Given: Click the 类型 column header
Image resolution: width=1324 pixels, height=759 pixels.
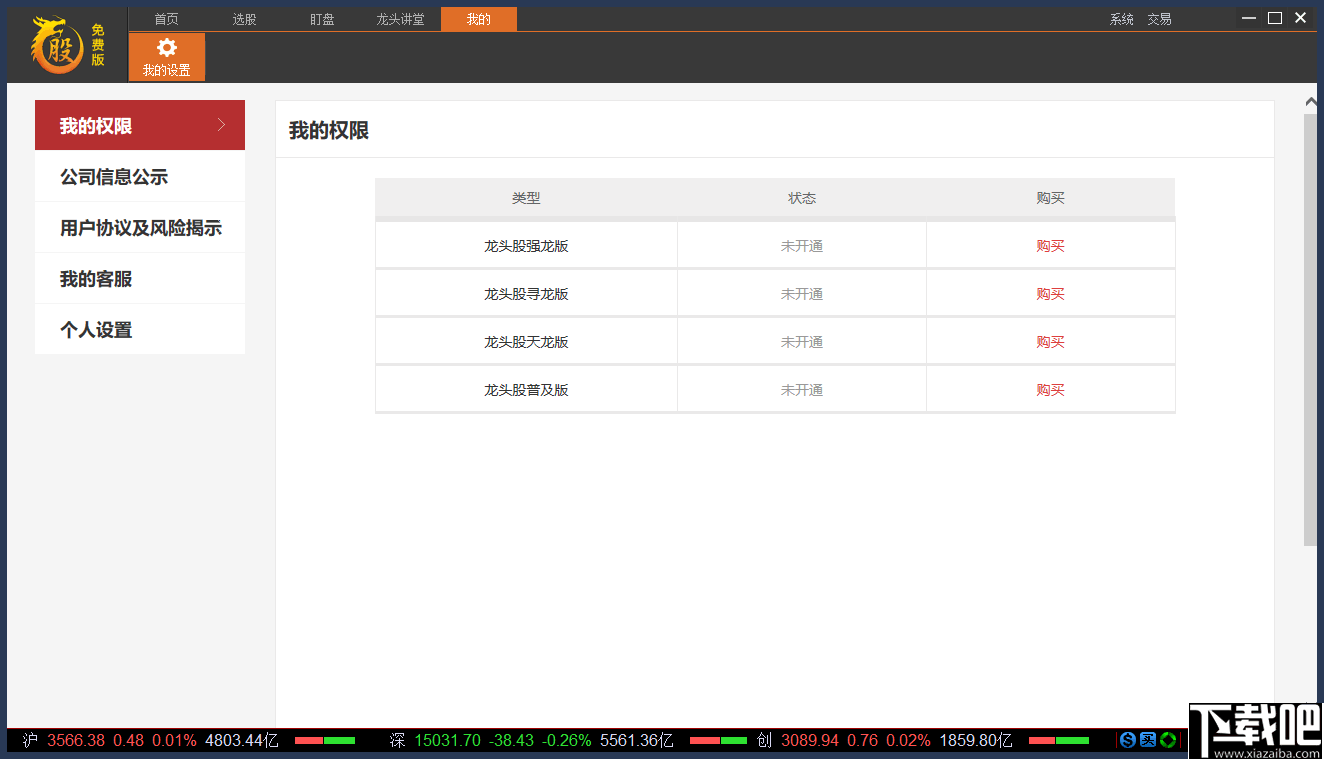Looking at the screenshot, I should click(526, 198).
